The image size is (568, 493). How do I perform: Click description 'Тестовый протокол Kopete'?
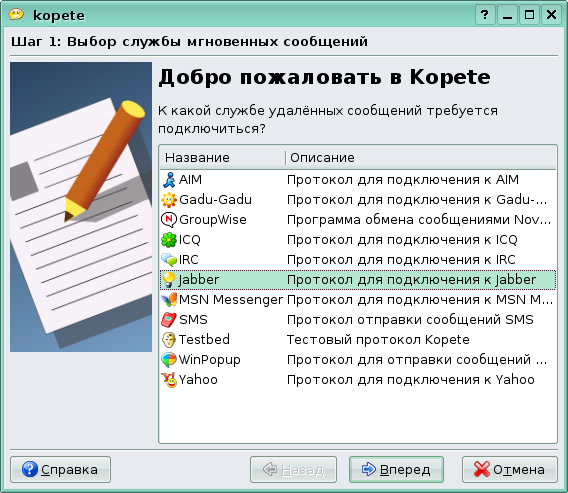(x=378, y=340)
